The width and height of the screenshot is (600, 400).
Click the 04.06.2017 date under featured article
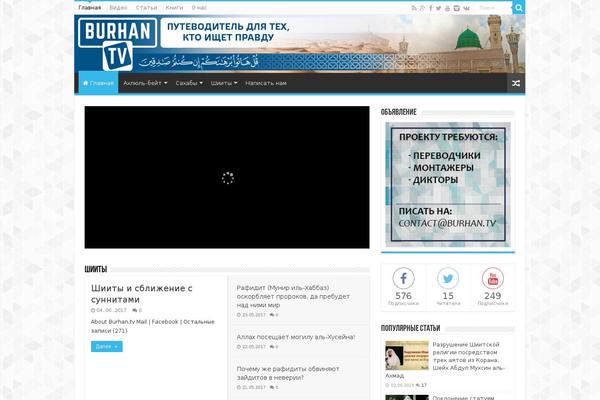point(111,310)
